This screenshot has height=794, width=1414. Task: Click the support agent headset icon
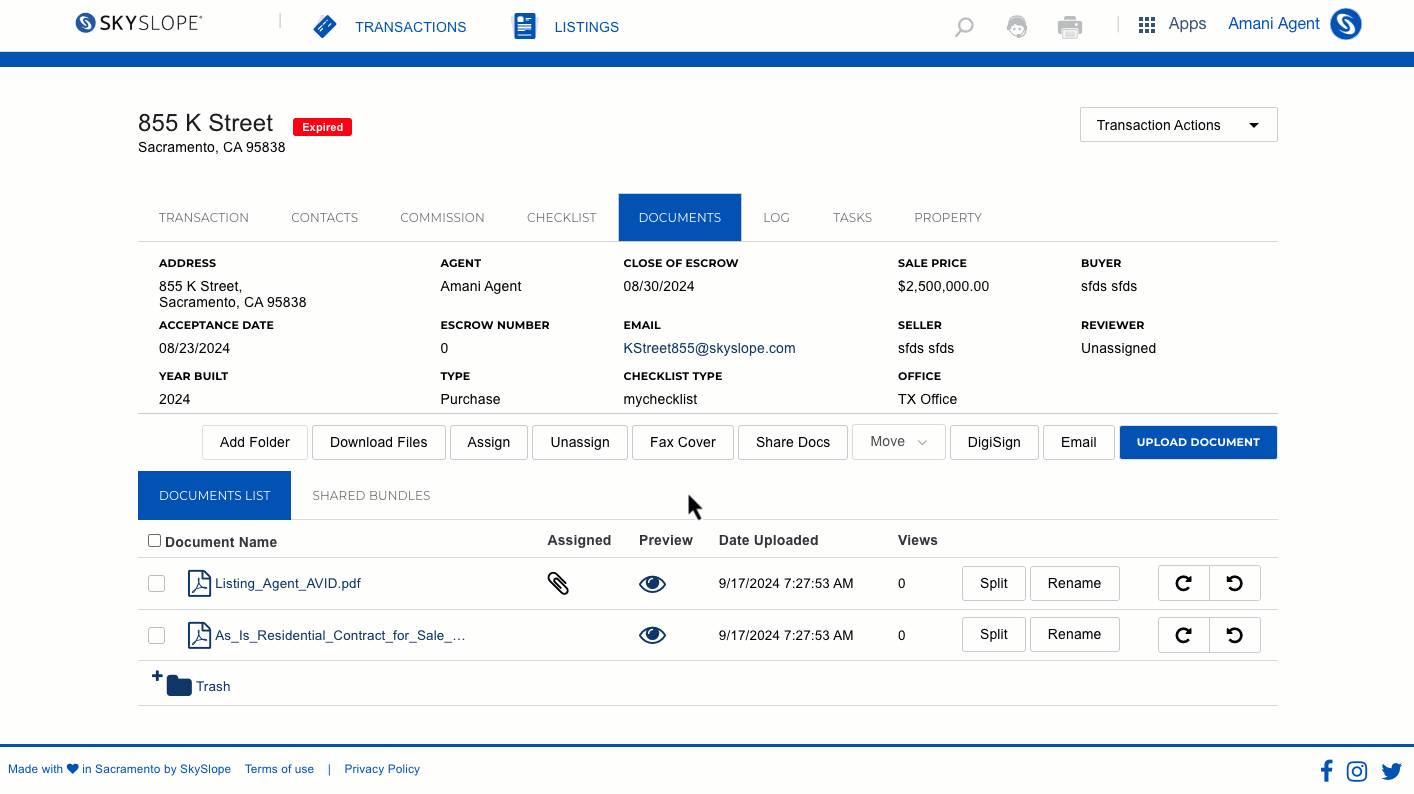(x=1017, y=27)
